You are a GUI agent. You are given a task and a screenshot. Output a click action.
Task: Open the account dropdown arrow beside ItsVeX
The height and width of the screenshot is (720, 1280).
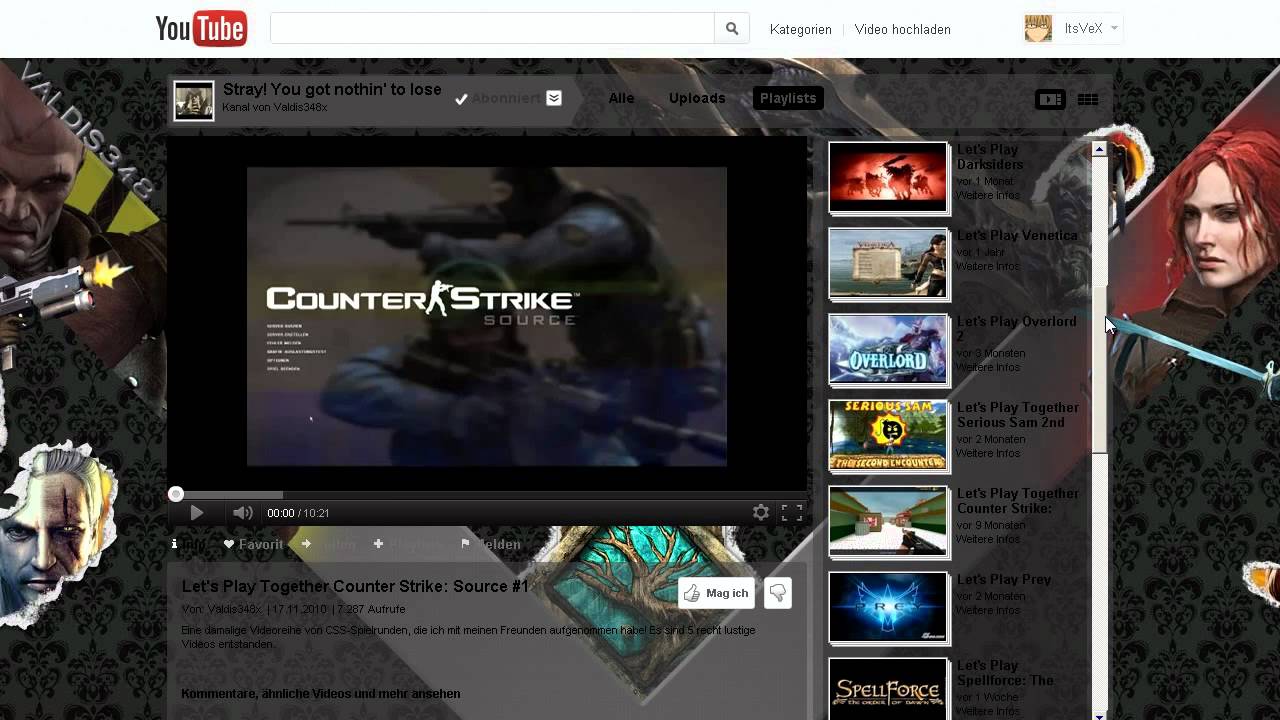point(1114,28)
